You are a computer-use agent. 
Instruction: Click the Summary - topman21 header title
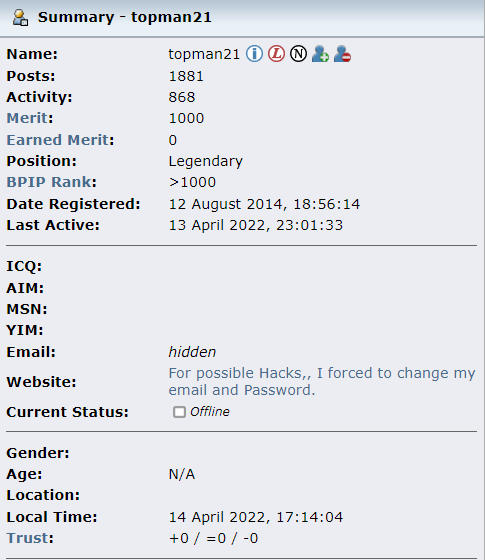point(125,17)
